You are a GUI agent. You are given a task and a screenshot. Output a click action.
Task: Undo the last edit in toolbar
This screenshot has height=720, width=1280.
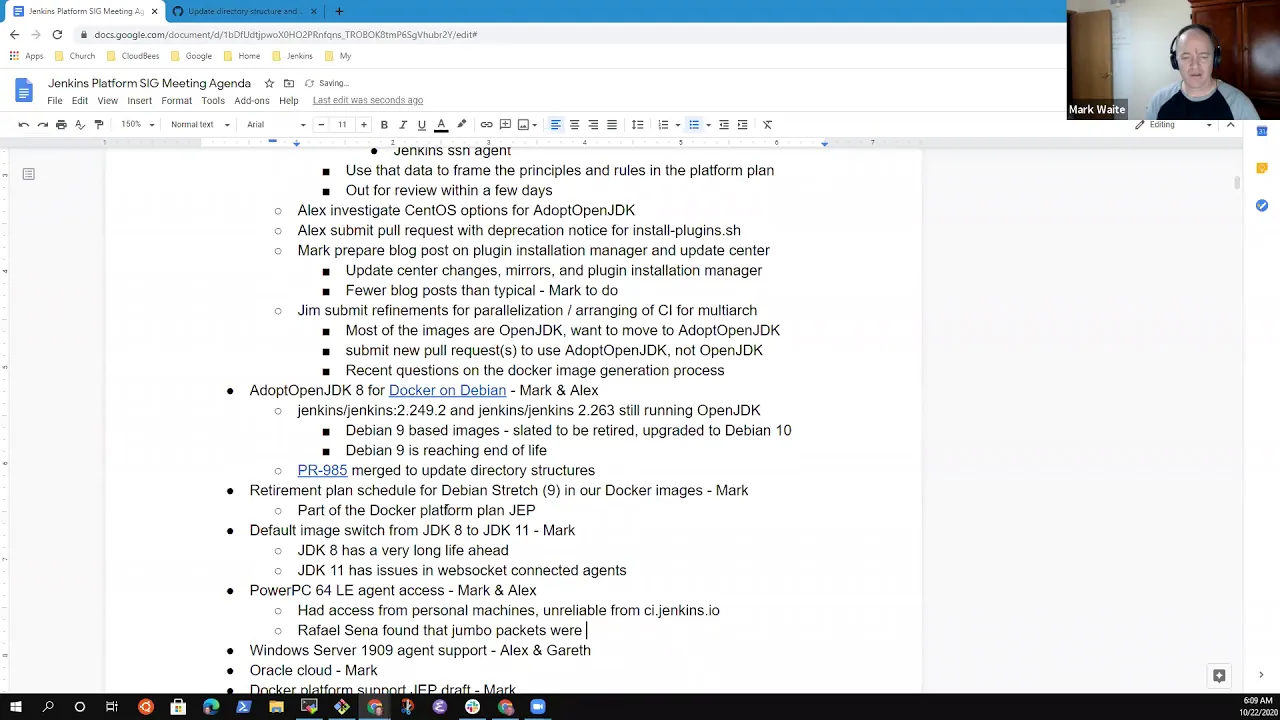[23, 125]
